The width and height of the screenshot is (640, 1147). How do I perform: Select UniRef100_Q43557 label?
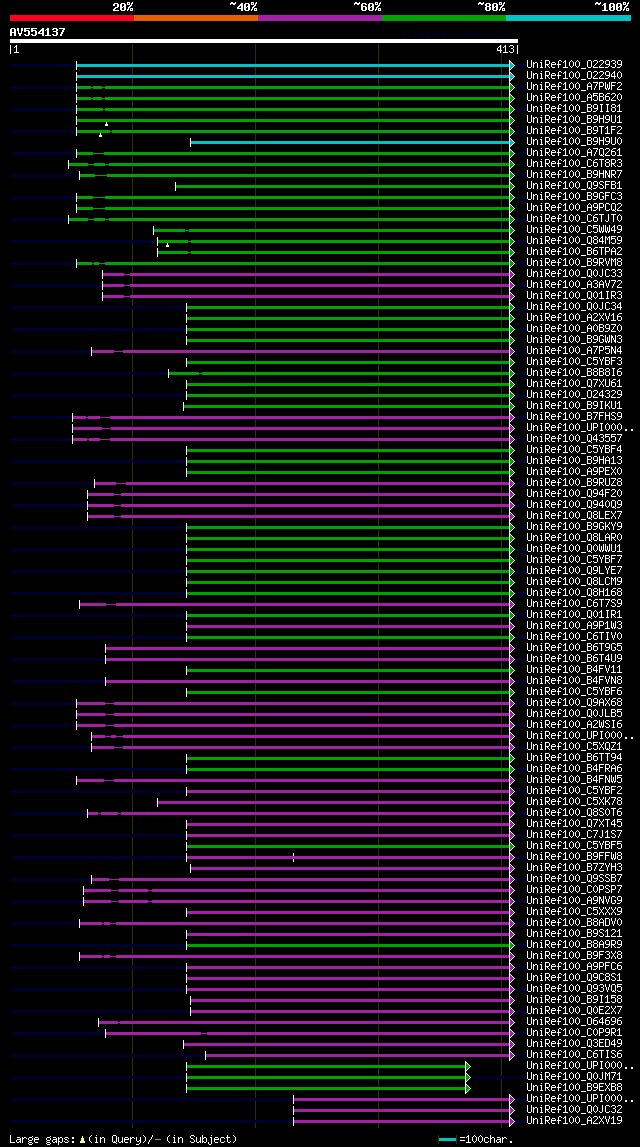coord(574,439)
